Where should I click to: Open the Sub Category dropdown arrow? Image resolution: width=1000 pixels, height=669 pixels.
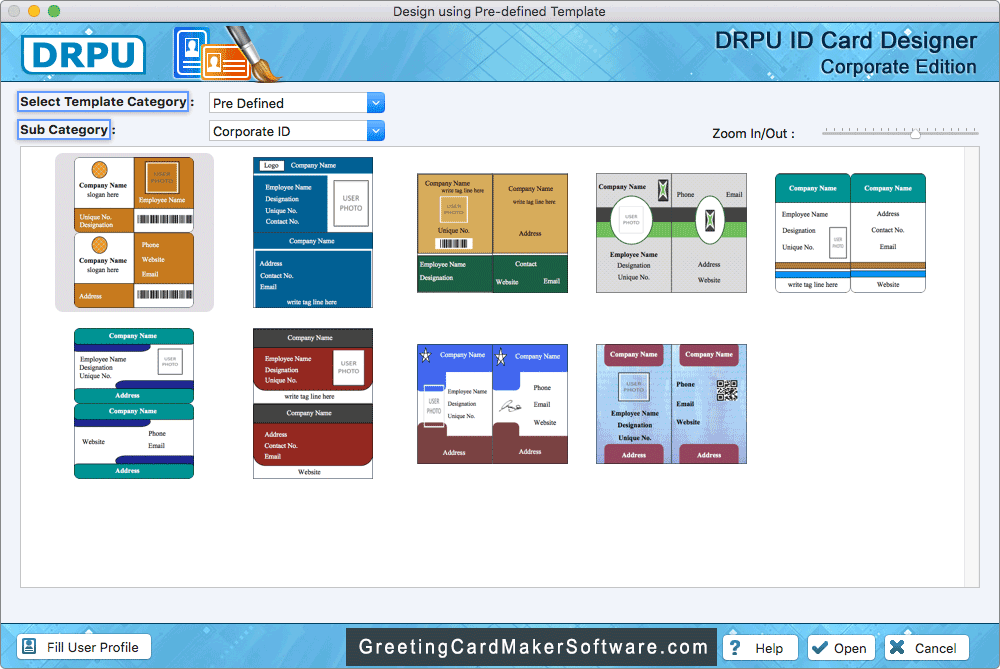pyautogui.click(x=376, y=131)
